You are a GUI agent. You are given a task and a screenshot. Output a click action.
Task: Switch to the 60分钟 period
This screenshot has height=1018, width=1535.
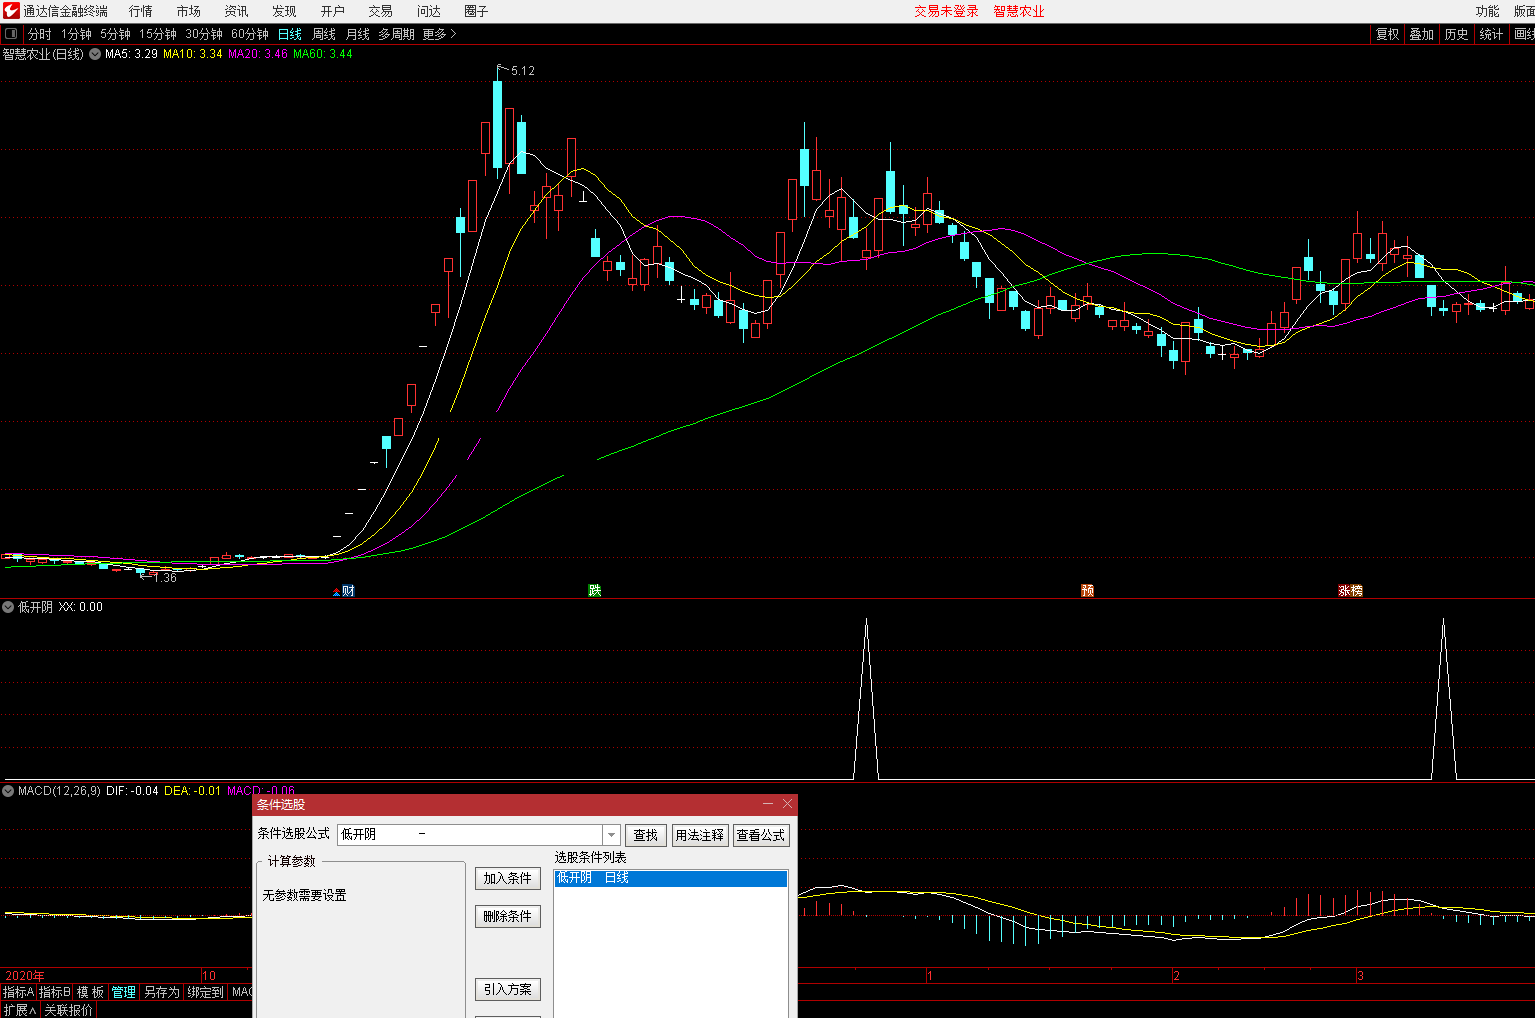[250, 34]
